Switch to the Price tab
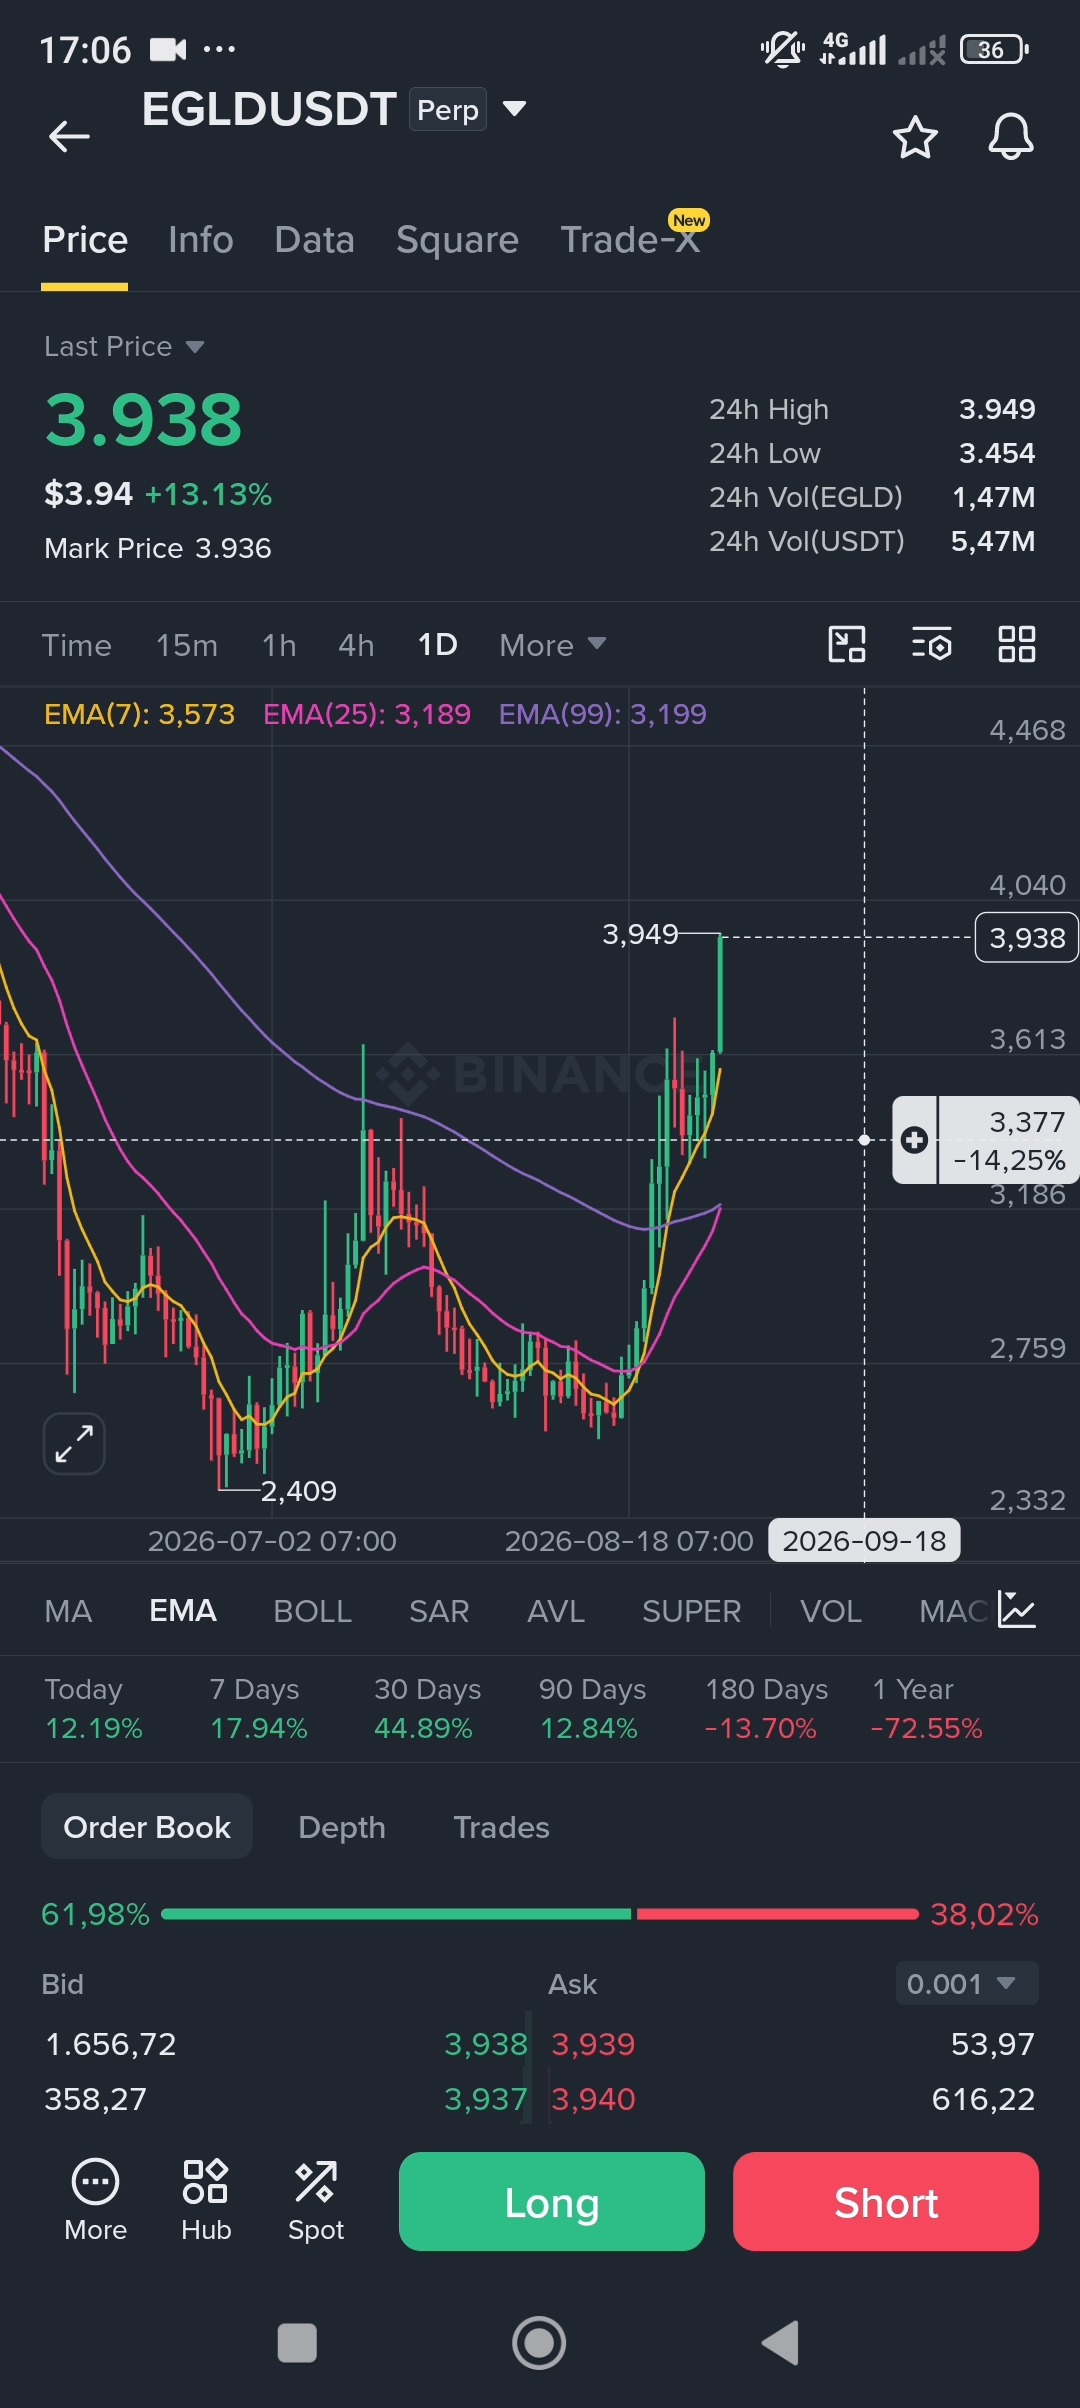The width and height of the screenshot is (1080, 2408). tap(85, 240)
